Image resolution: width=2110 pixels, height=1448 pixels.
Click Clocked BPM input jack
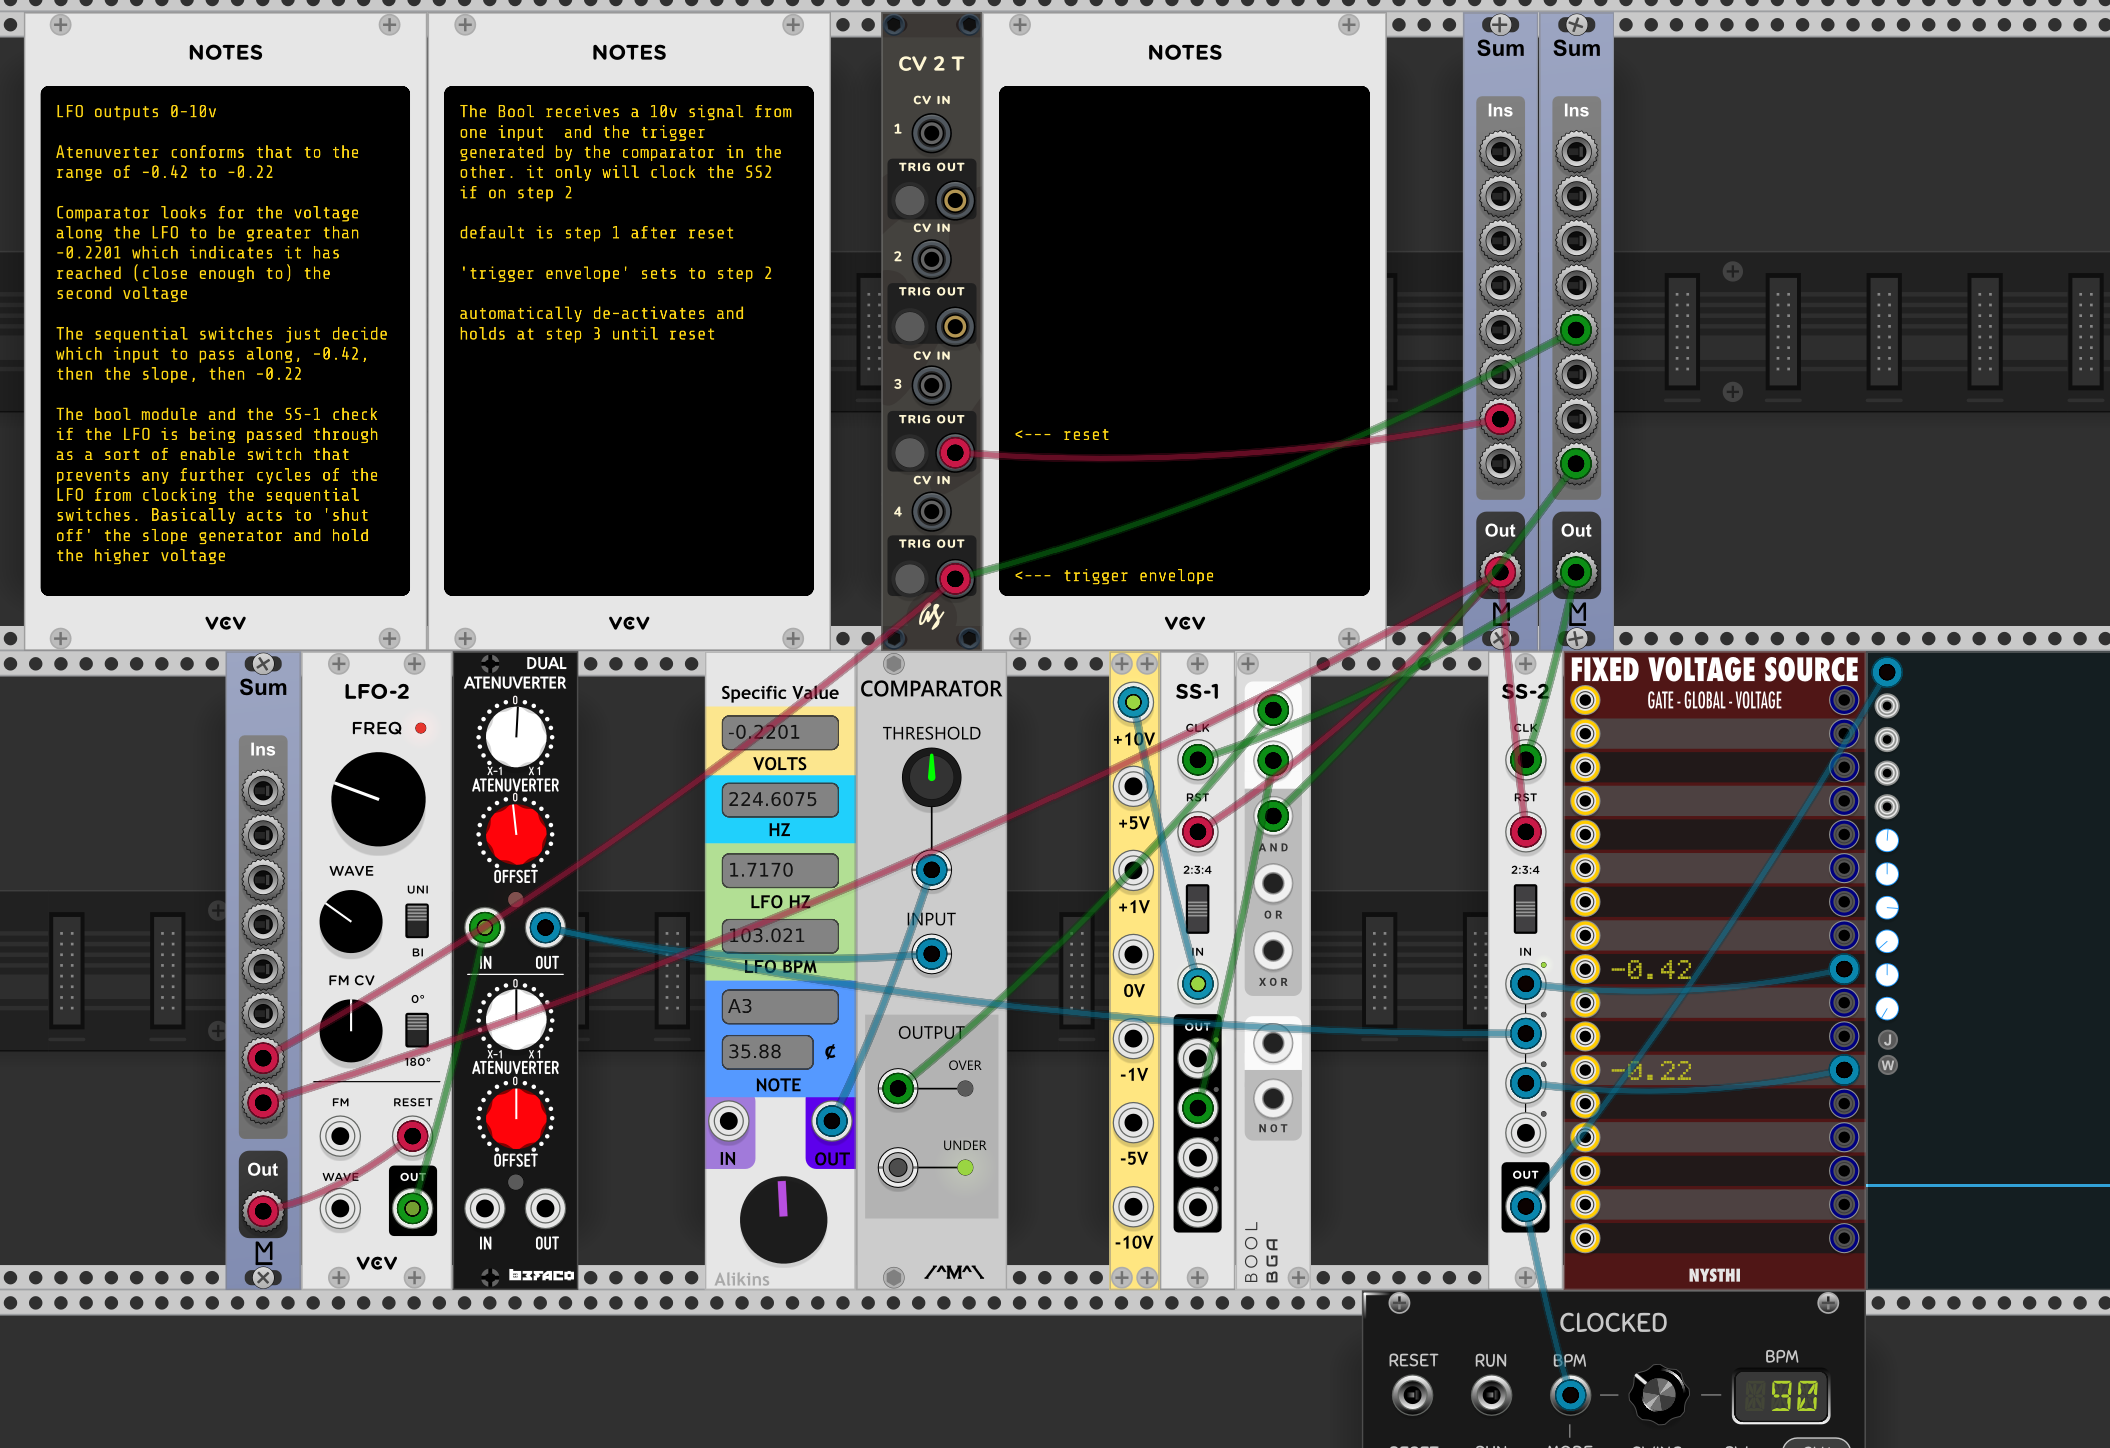(x=1570, y=1394)
